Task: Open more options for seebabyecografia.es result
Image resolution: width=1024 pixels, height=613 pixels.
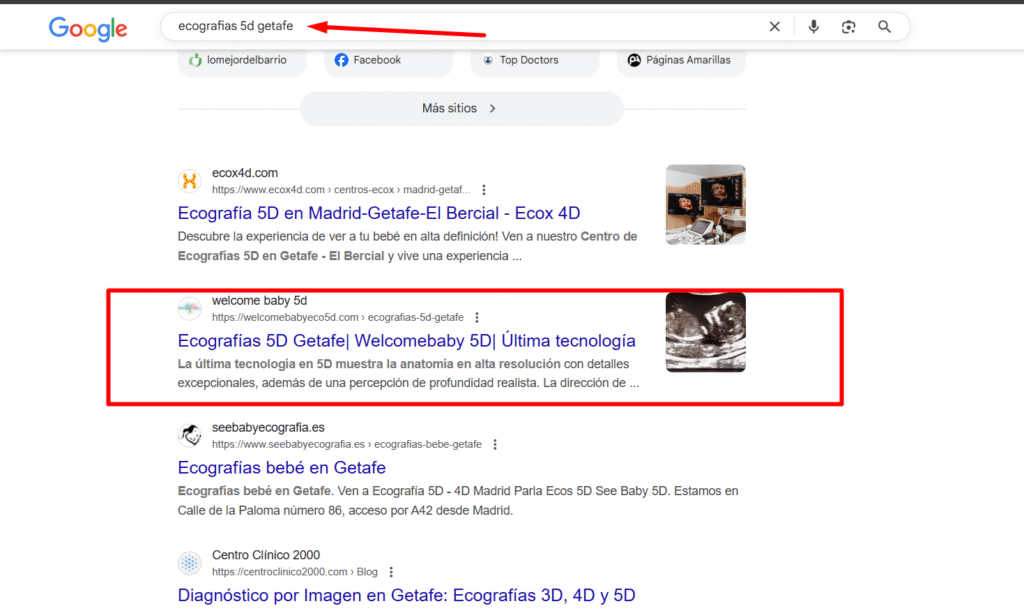Action: (x=495, y=444)
